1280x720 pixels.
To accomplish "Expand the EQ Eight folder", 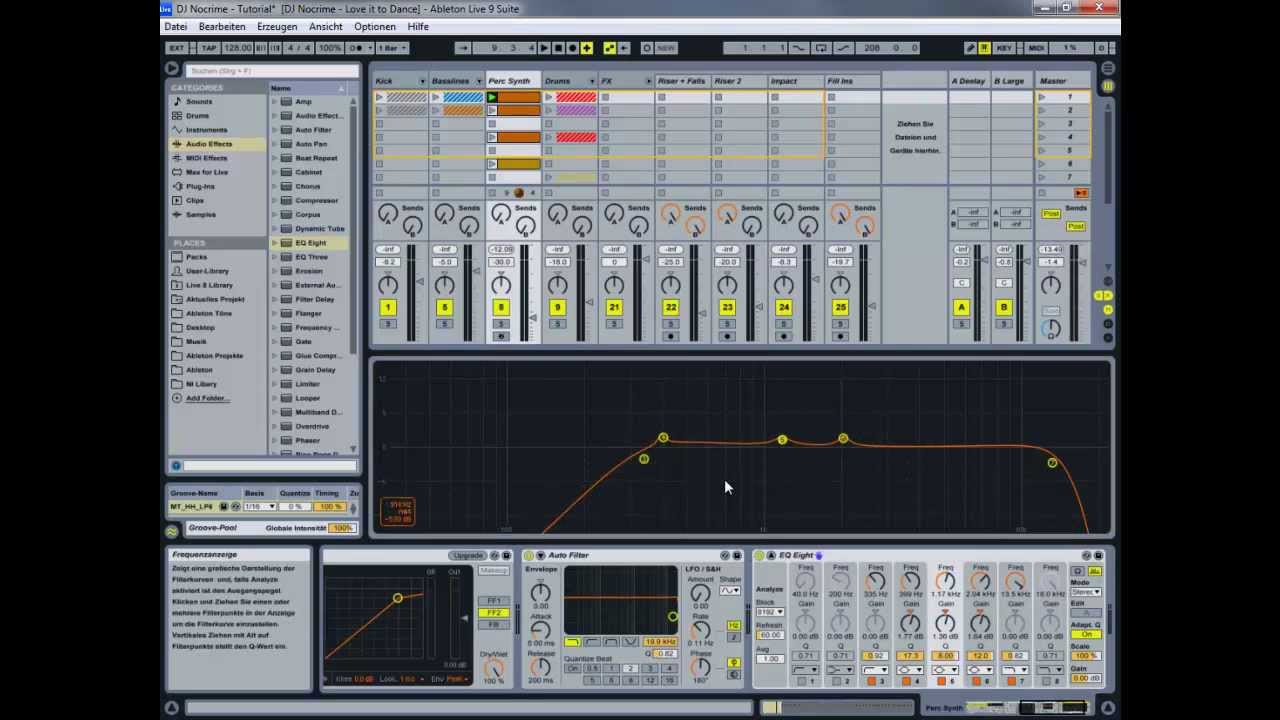I will tap(275, 243).
